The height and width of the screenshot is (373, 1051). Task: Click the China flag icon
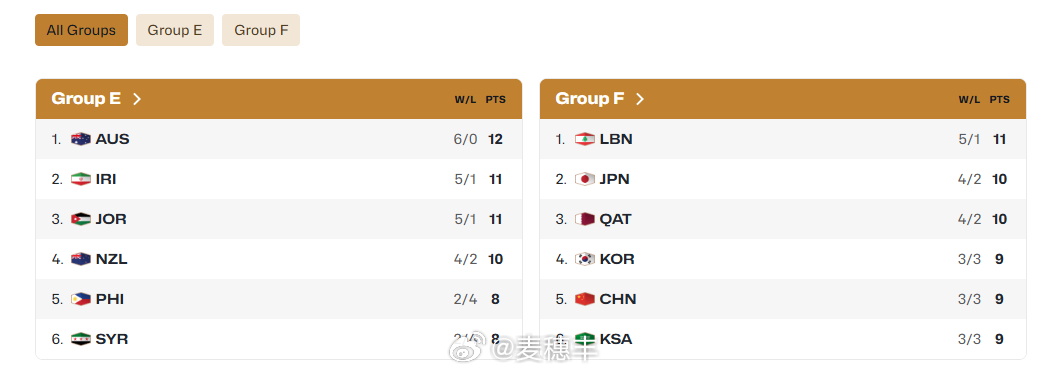tap(584, 299)
